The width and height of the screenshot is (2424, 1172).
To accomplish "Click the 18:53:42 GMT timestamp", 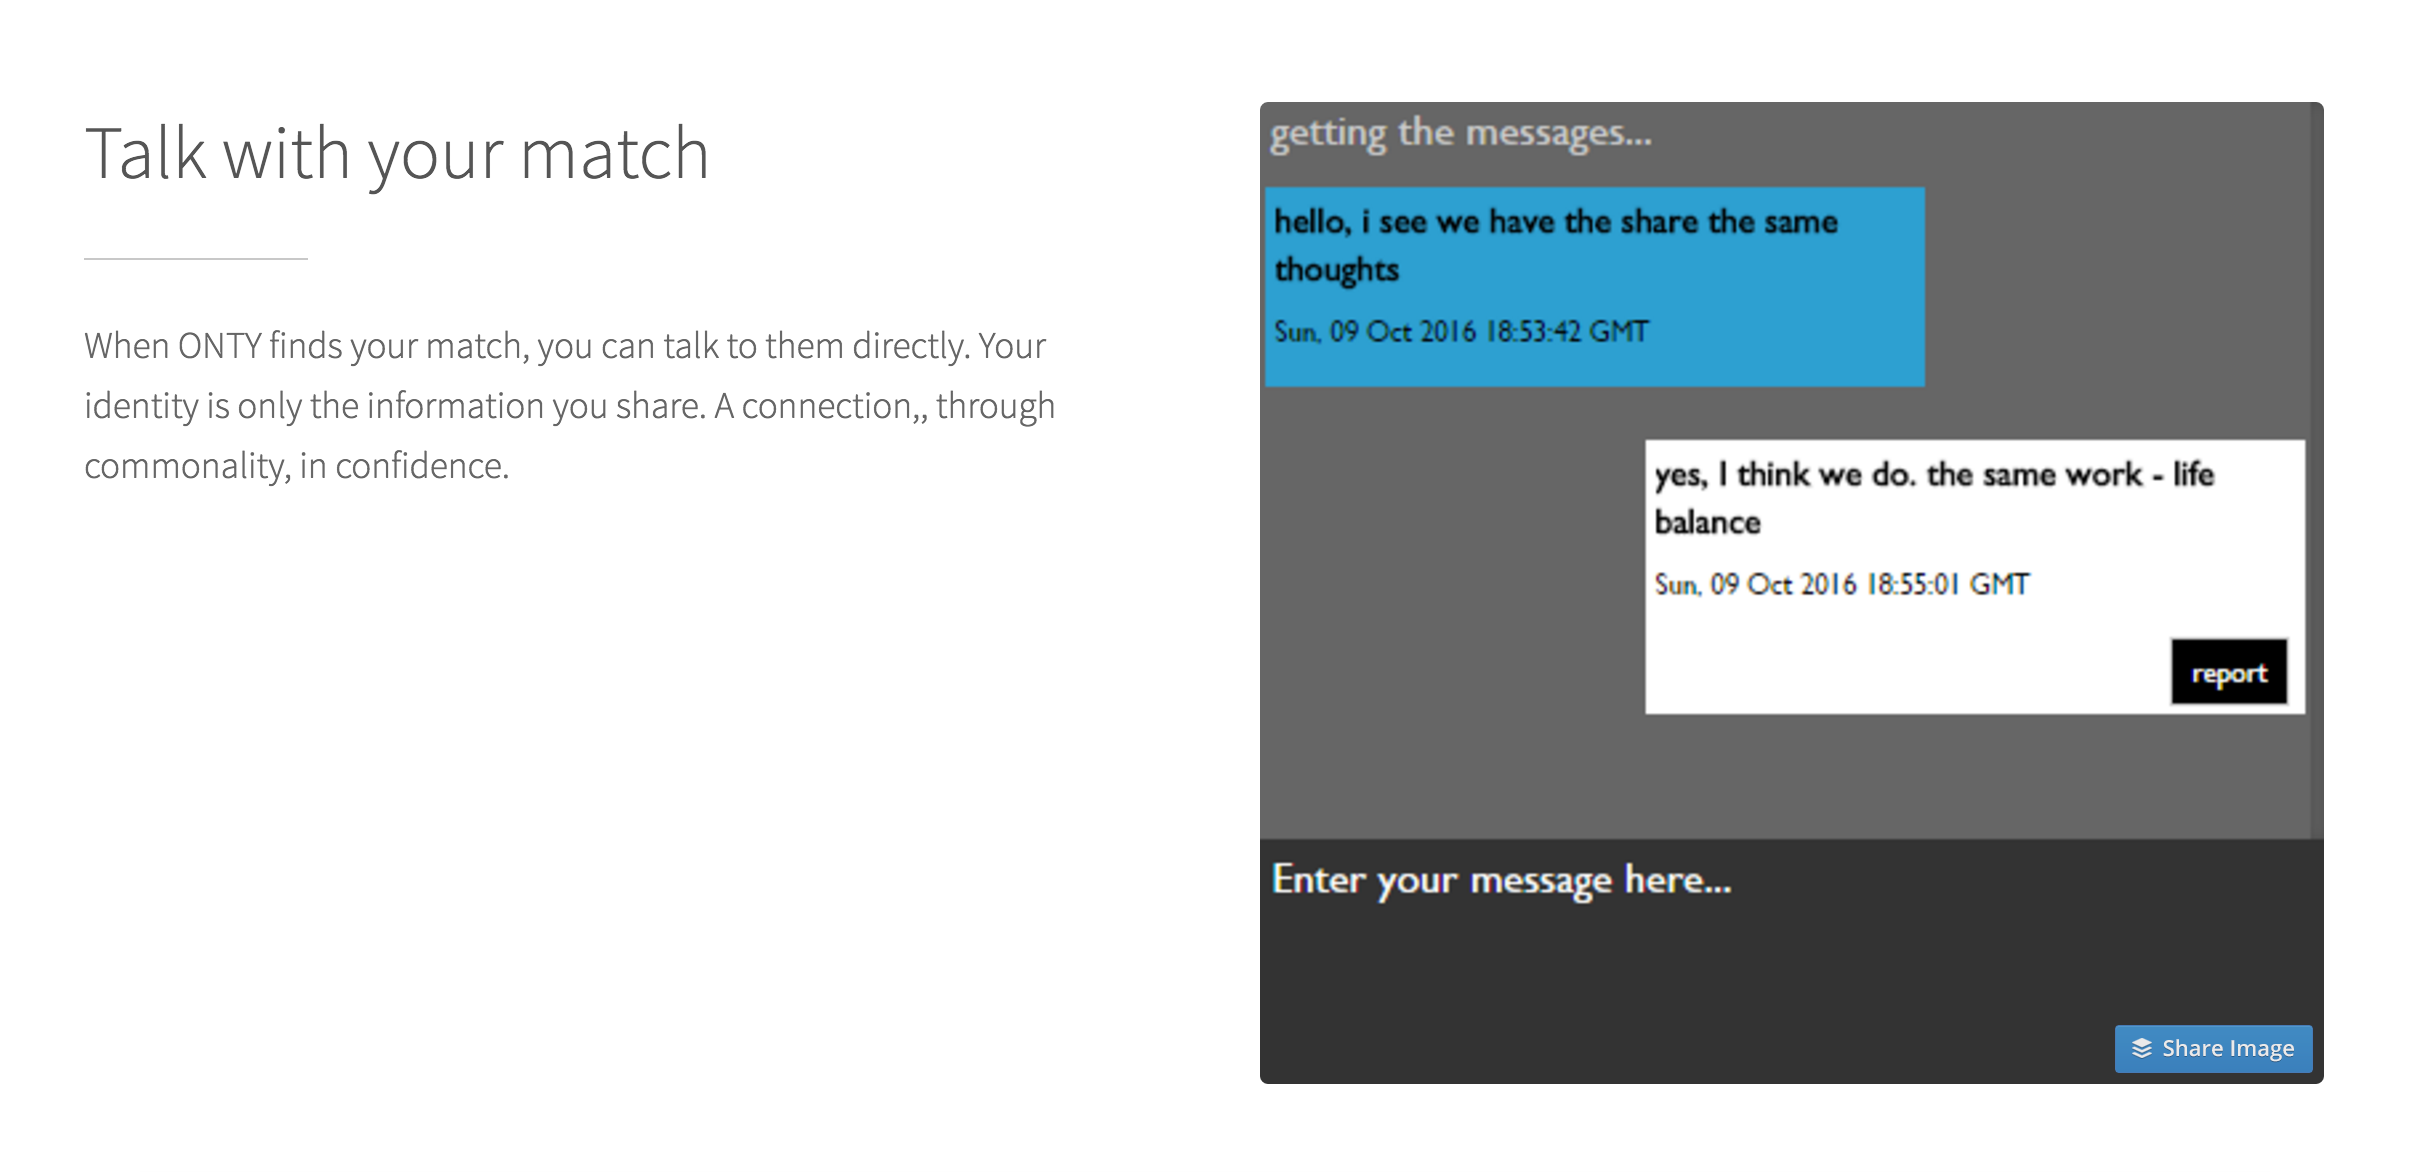I will pos(1461,332).
